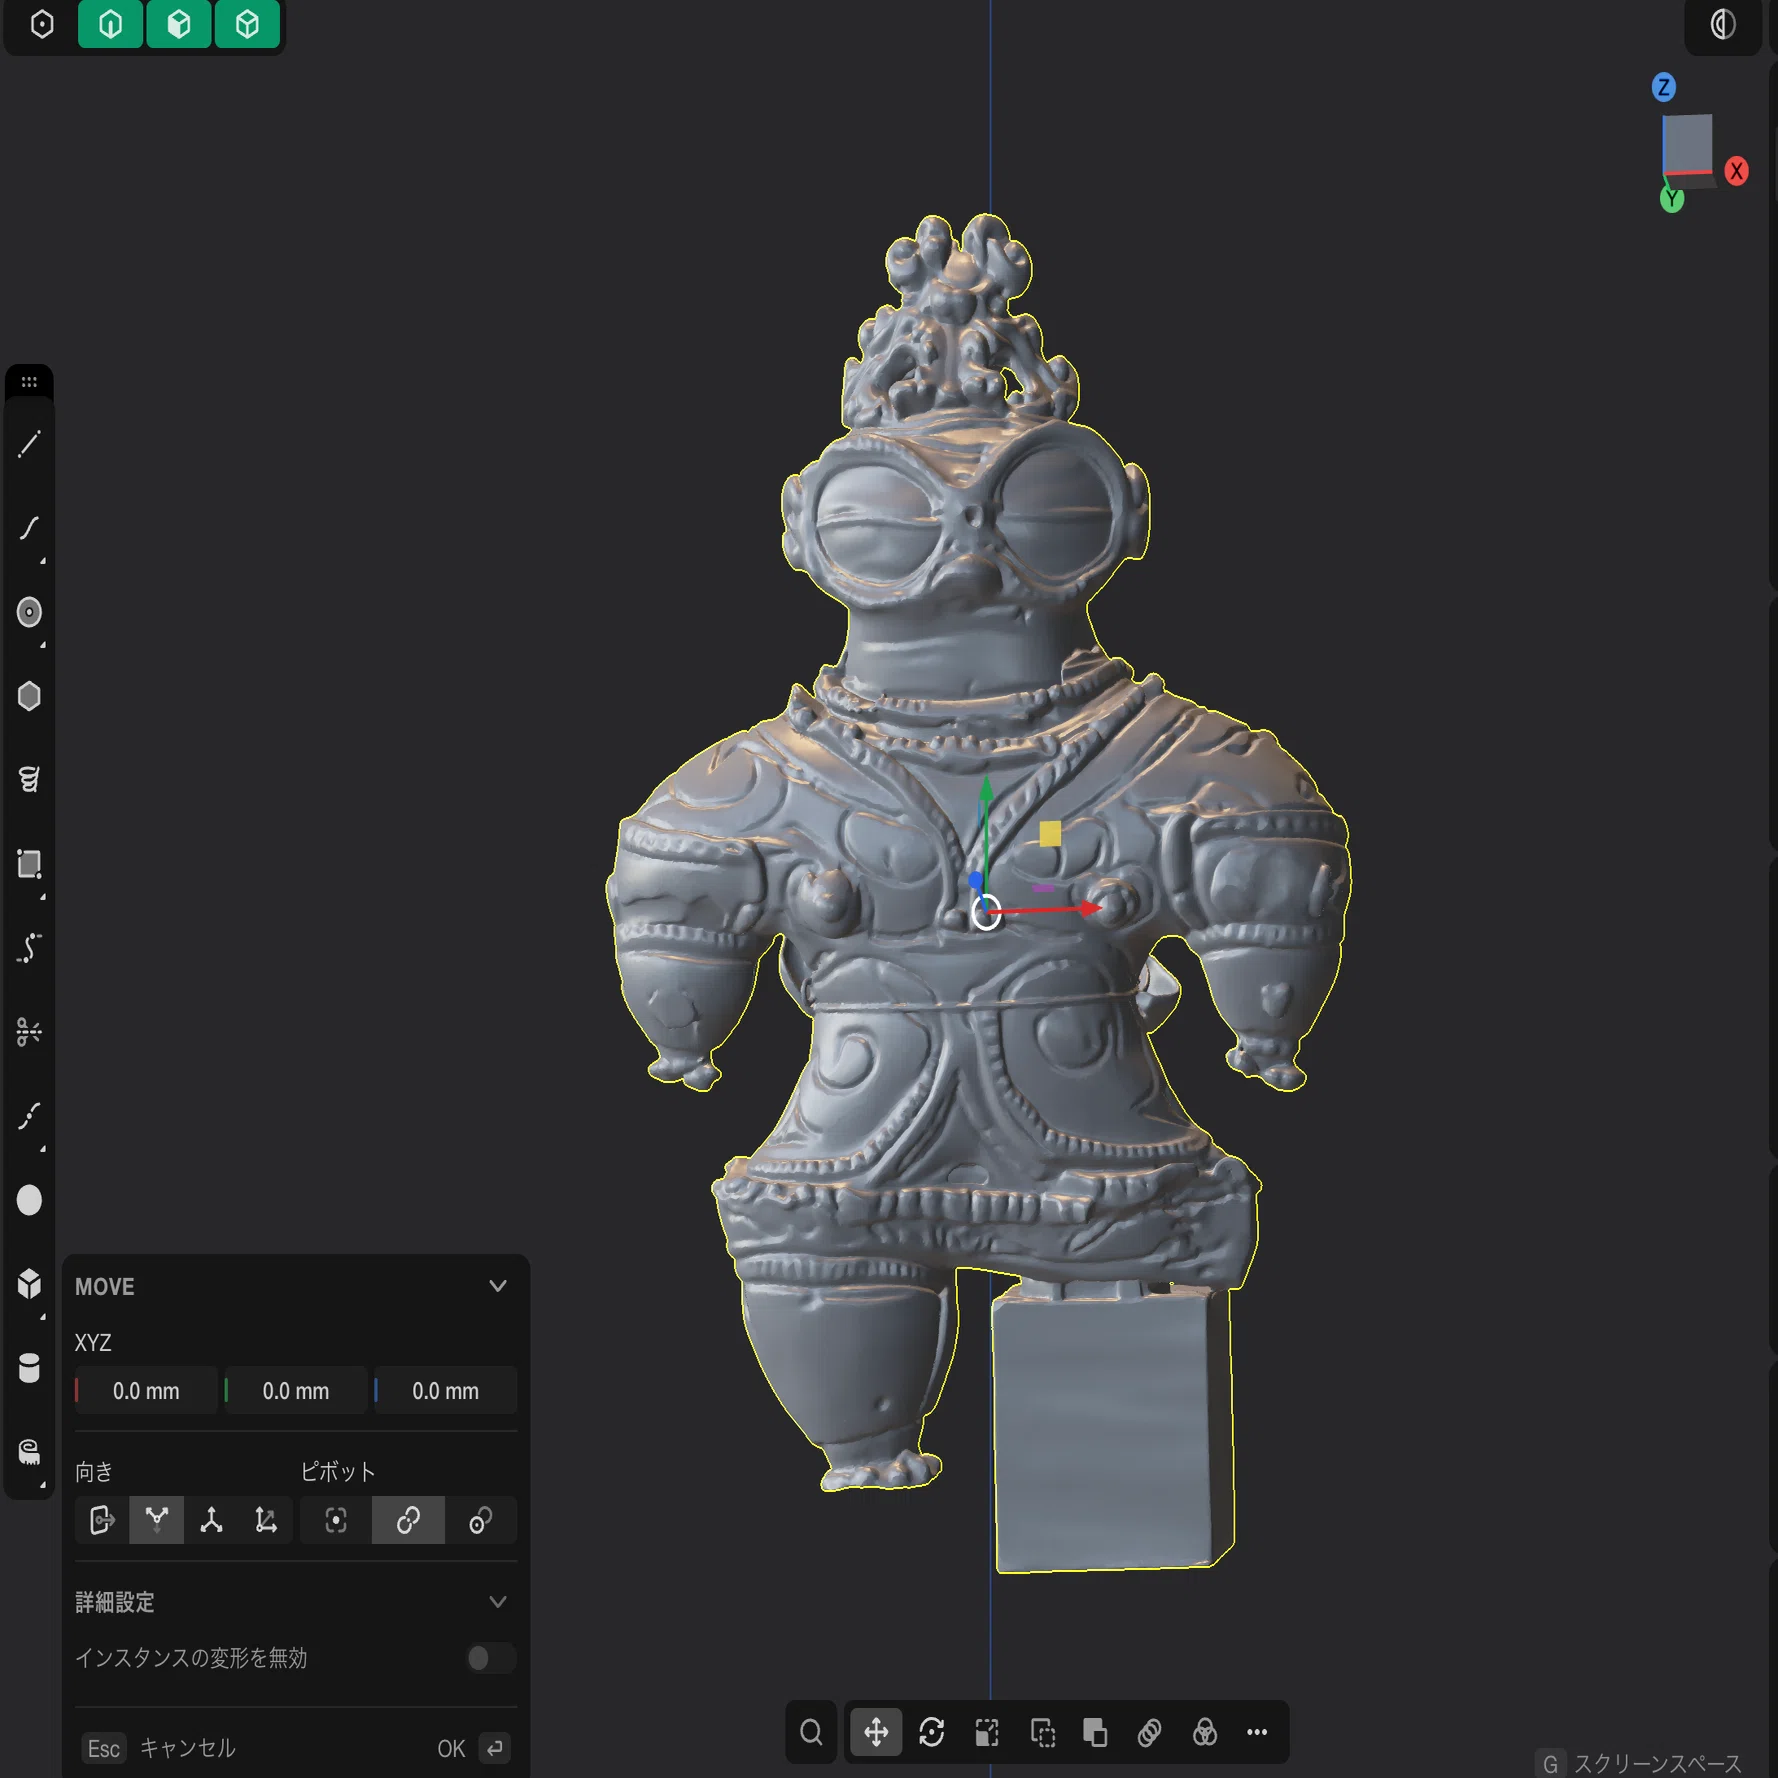Select the Line tool in left toolbar
This screenshot has width=1778, height=1778.
point(29,444)
